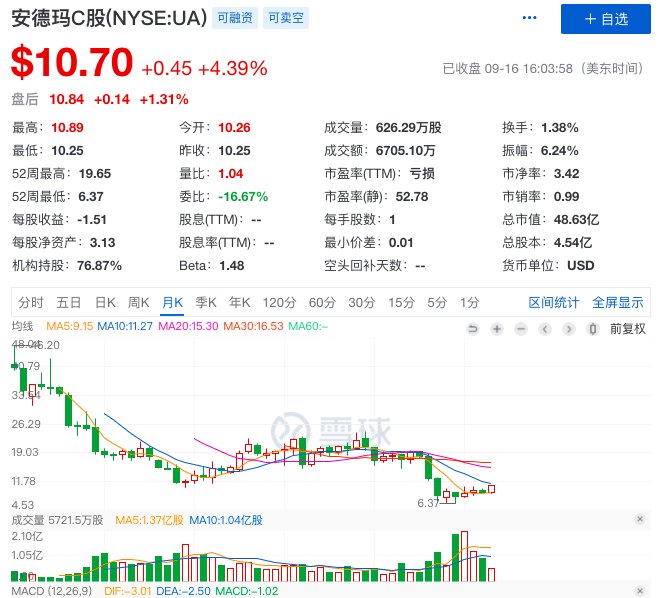Open 全屏显示 fullscreen view

point(618,303)
